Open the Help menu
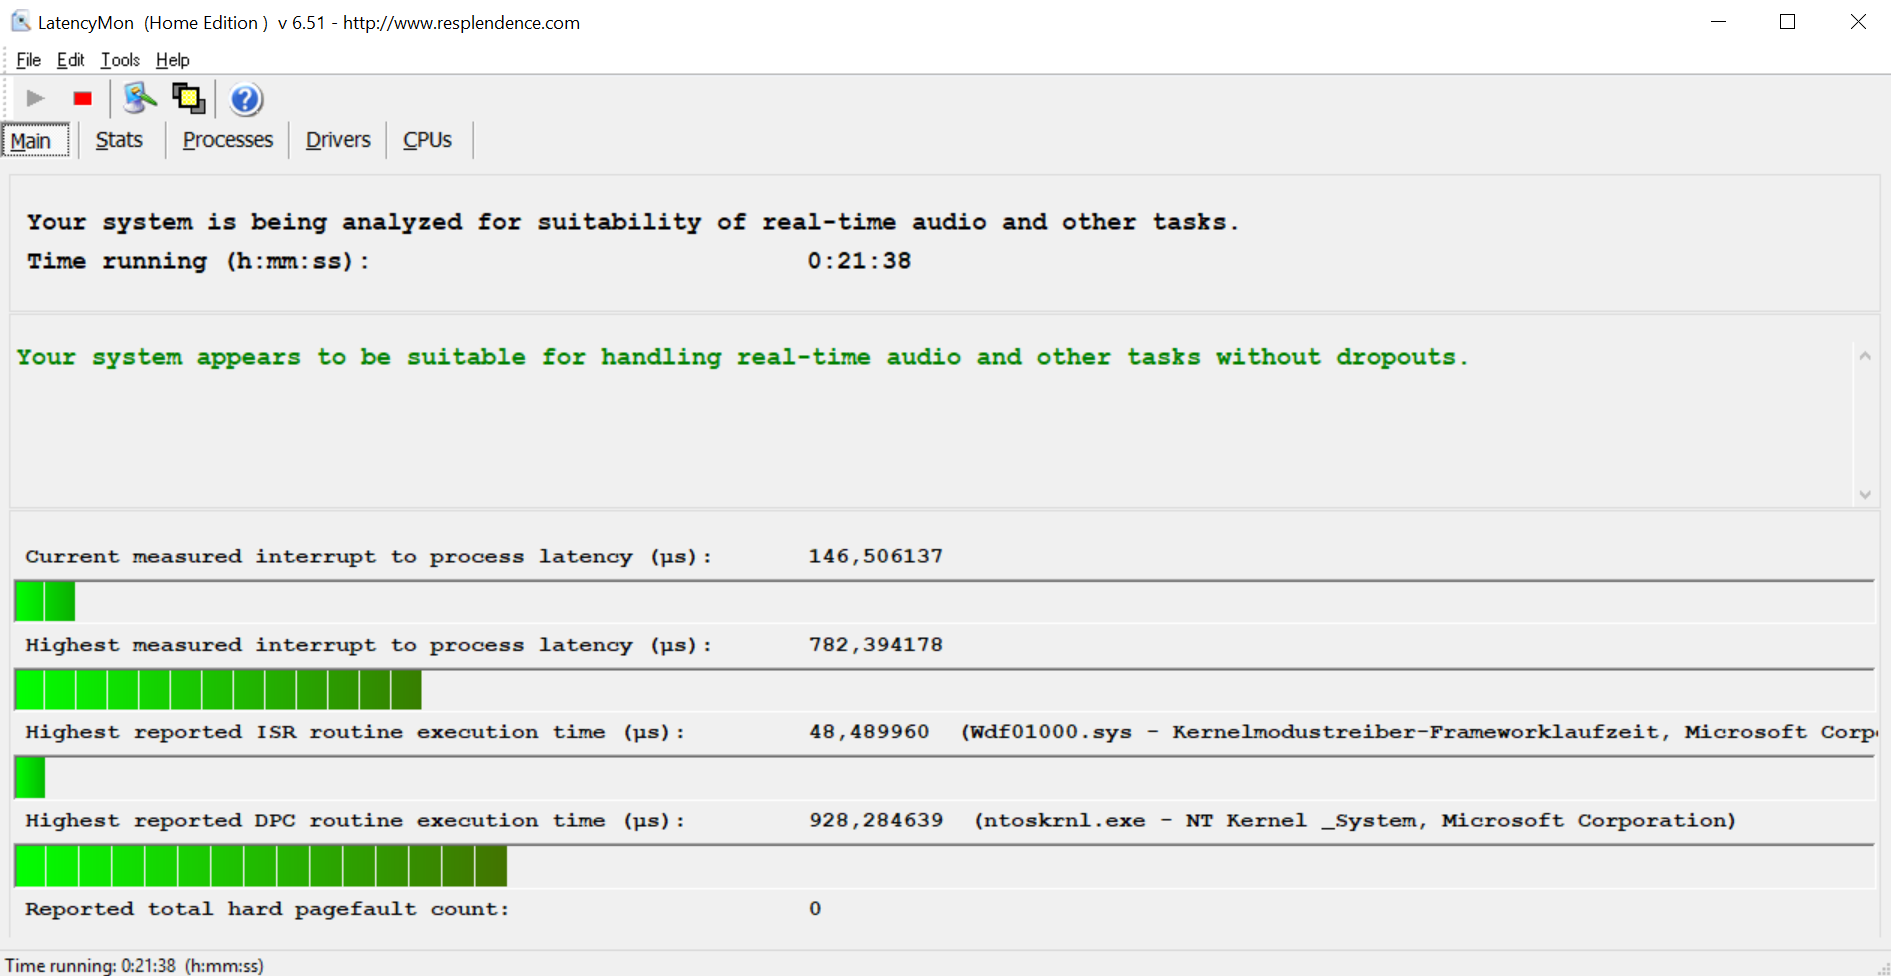 pyautogui.click(x=172, y=60)
